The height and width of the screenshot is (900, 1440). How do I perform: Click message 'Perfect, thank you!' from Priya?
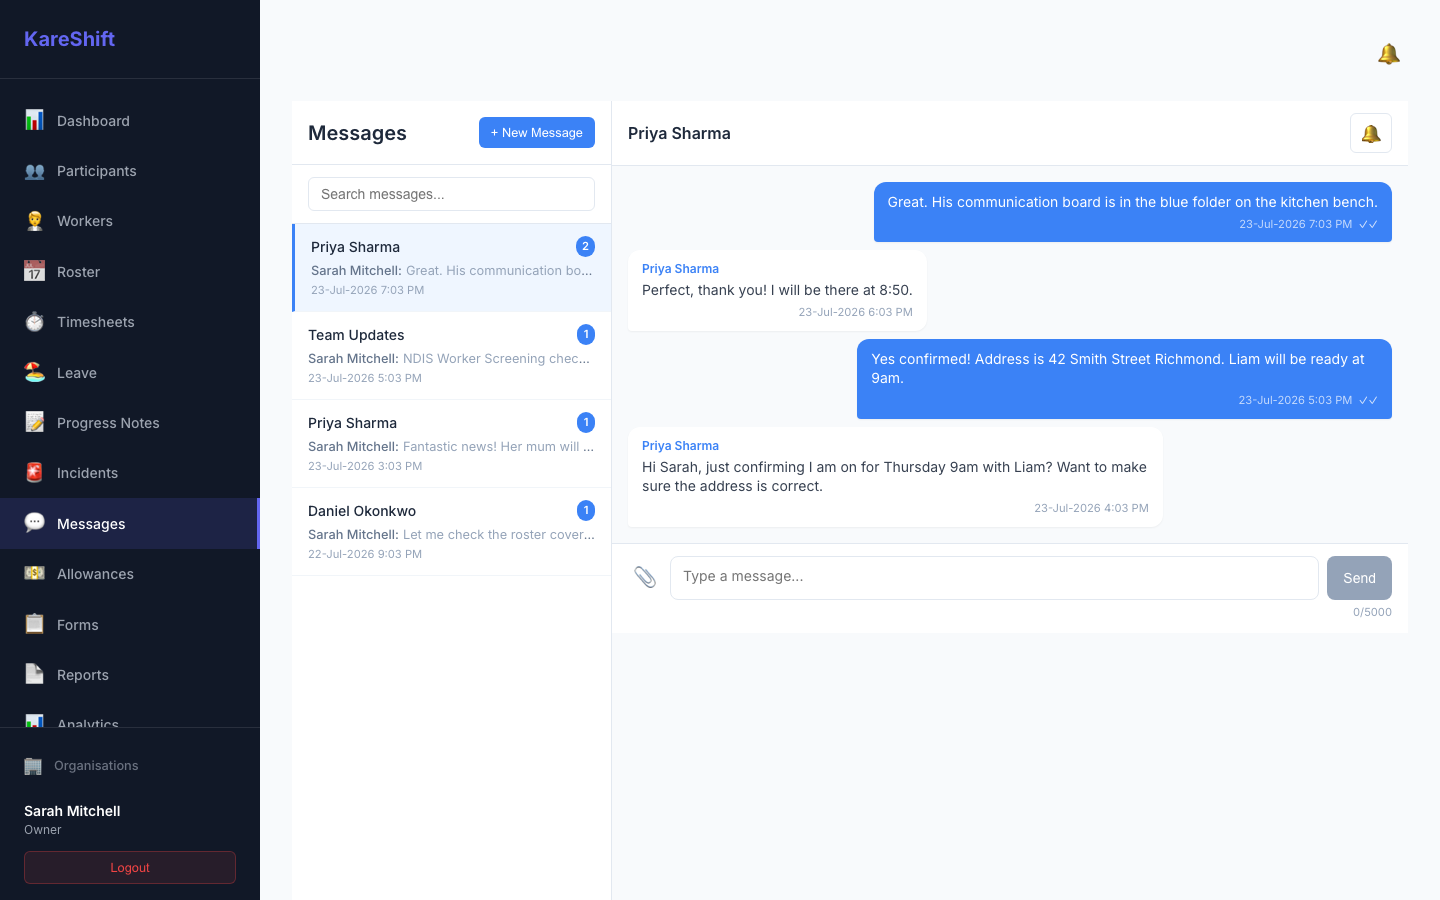pos(777,290)
